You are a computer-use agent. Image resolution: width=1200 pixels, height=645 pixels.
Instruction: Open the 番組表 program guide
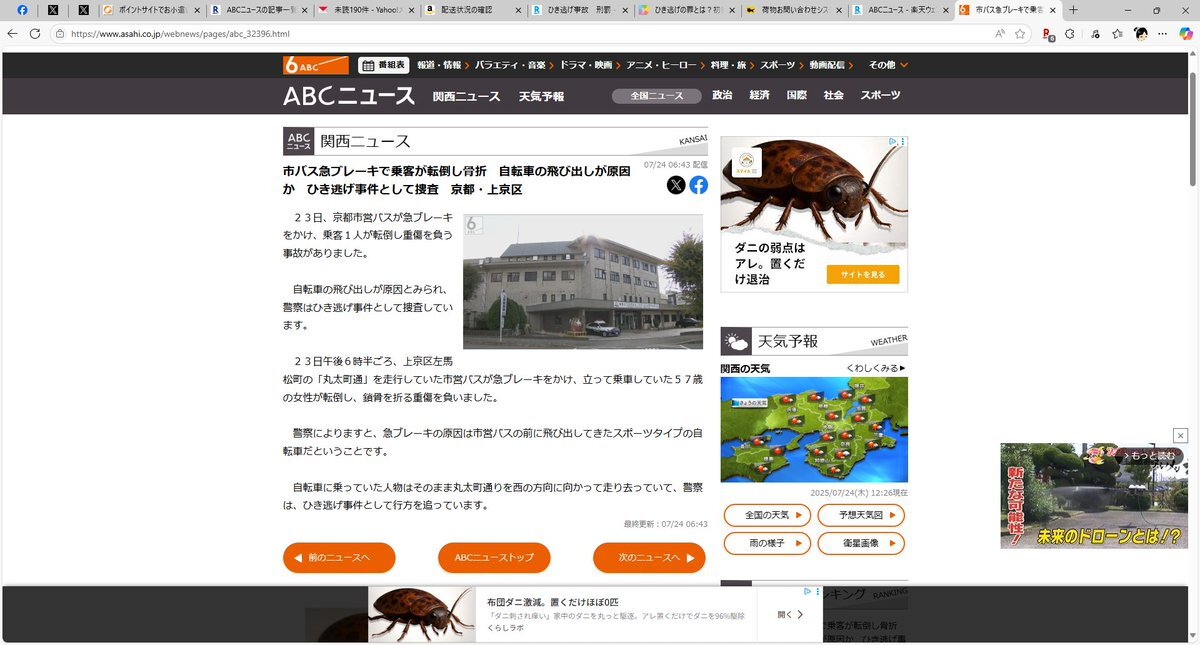(384, 65)
